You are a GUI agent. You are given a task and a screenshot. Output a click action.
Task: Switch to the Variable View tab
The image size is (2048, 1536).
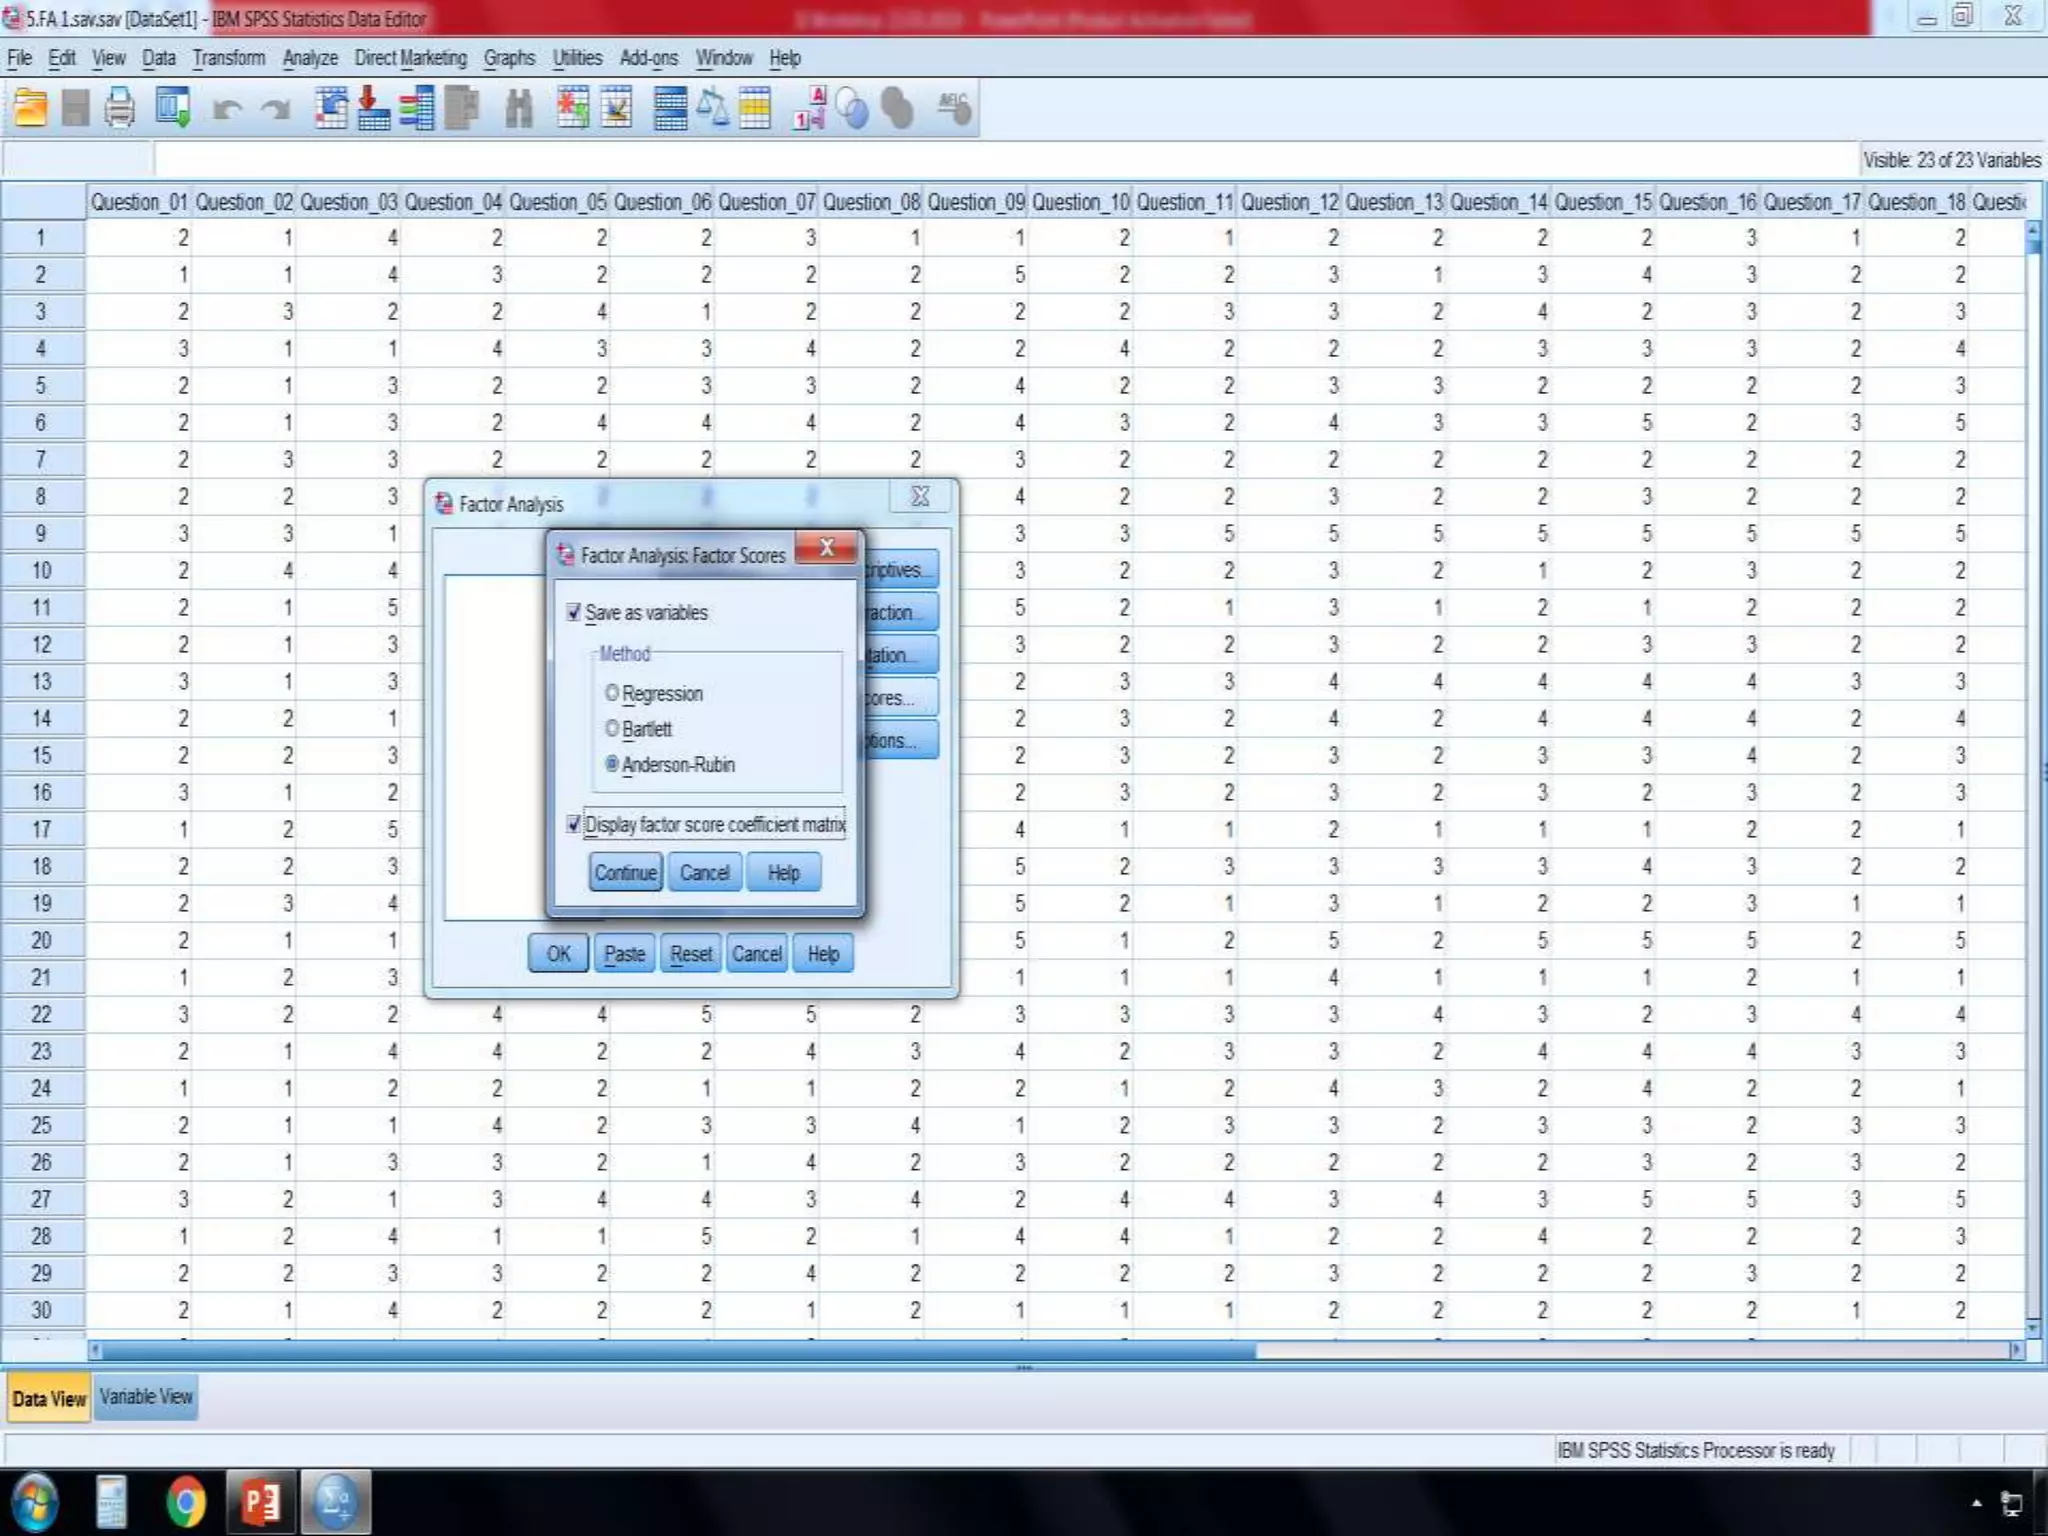(146, 1397)
